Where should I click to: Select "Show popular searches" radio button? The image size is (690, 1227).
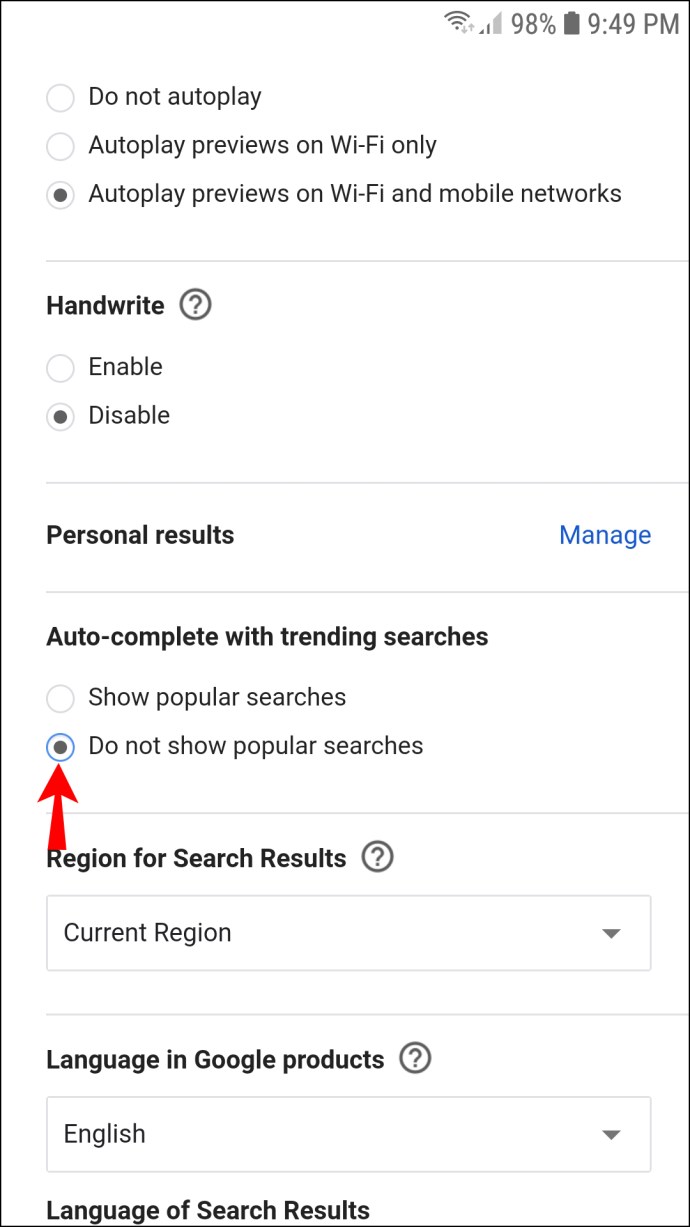coord(61,698)
